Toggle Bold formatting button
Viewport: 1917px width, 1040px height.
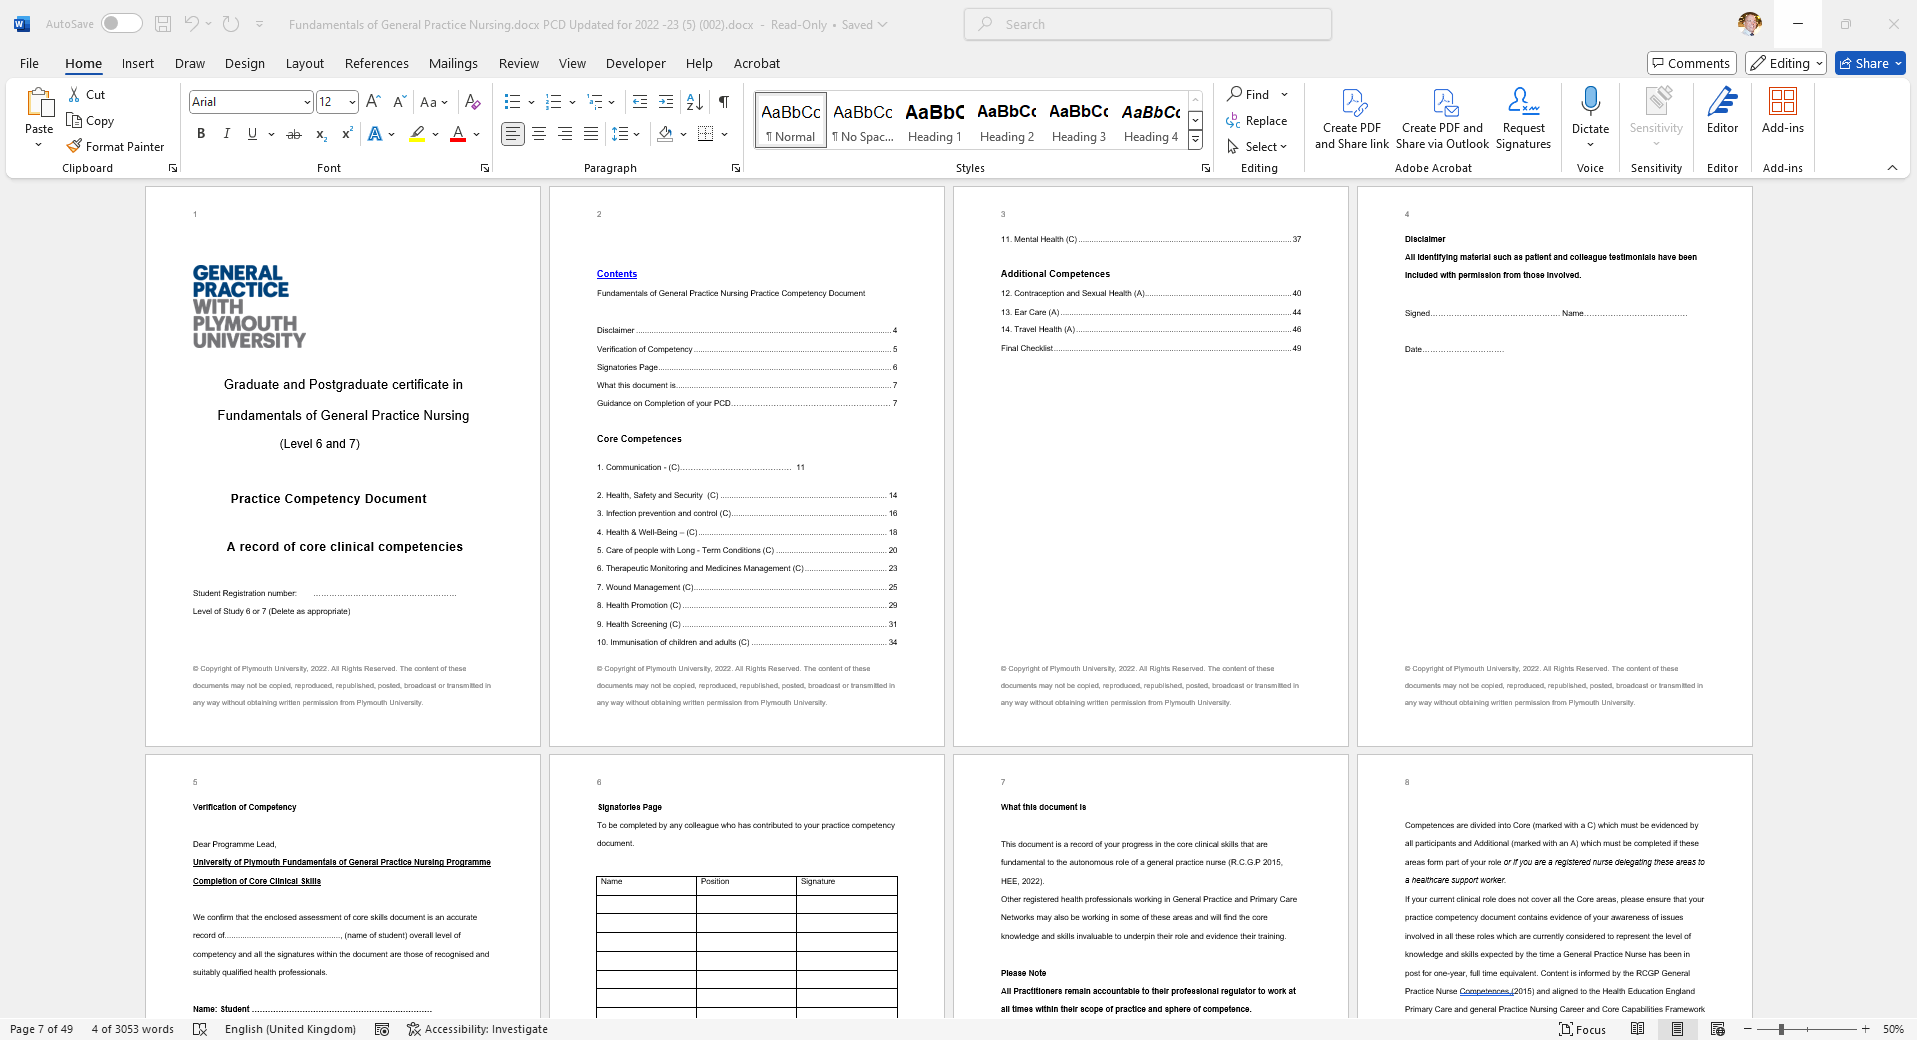201,134
